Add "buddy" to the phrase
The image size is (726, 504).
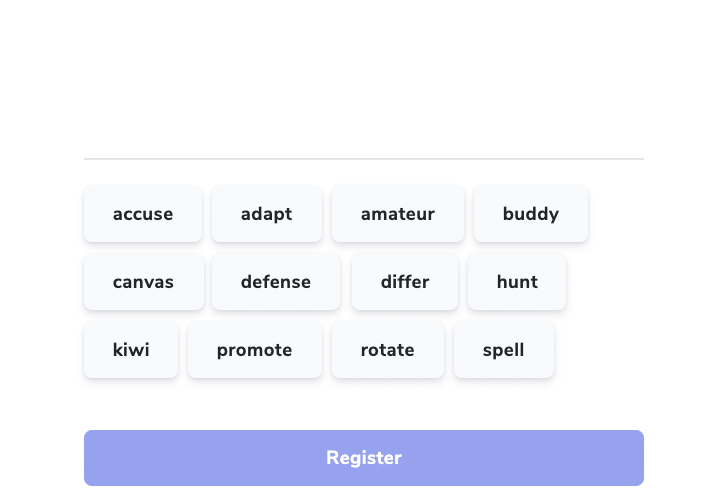(x=531, y=214)
